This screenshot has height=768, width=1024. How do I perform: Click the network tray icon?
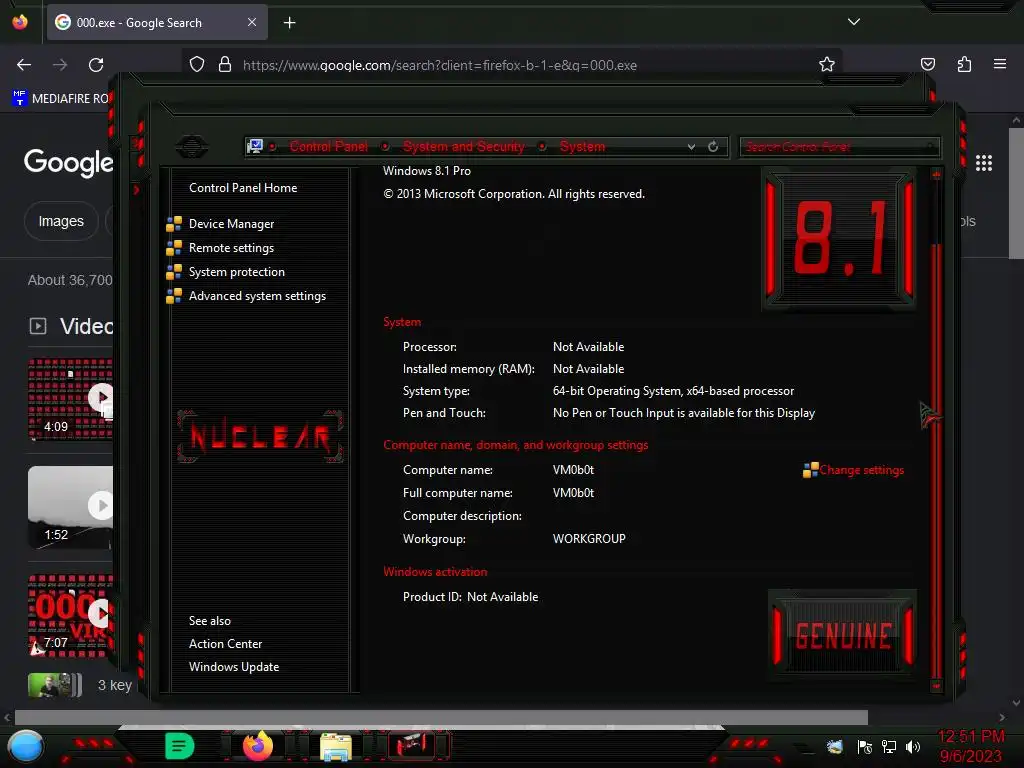(x=889, y=746)
